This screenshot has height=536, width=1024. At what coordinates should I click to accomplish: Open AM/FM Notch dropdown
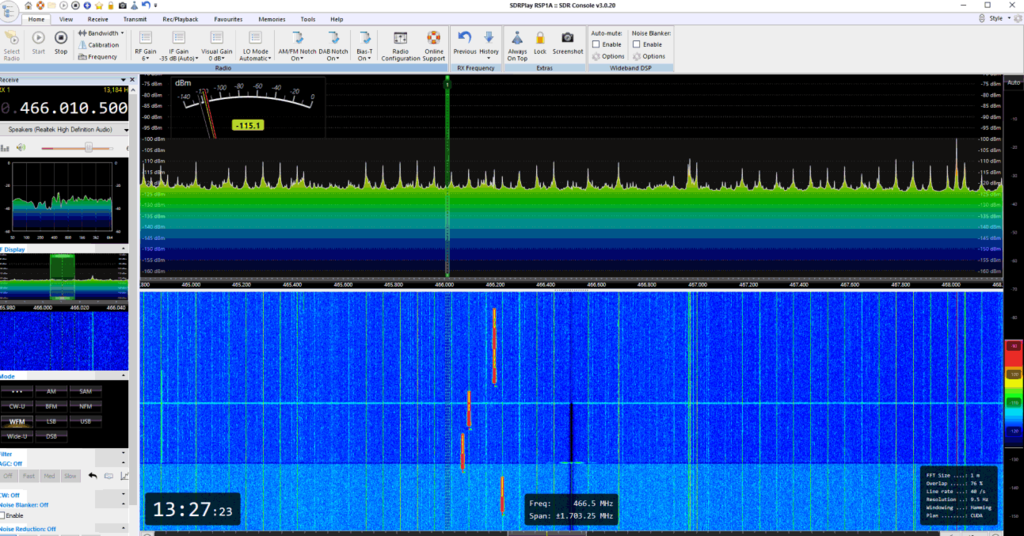(297, 46)
